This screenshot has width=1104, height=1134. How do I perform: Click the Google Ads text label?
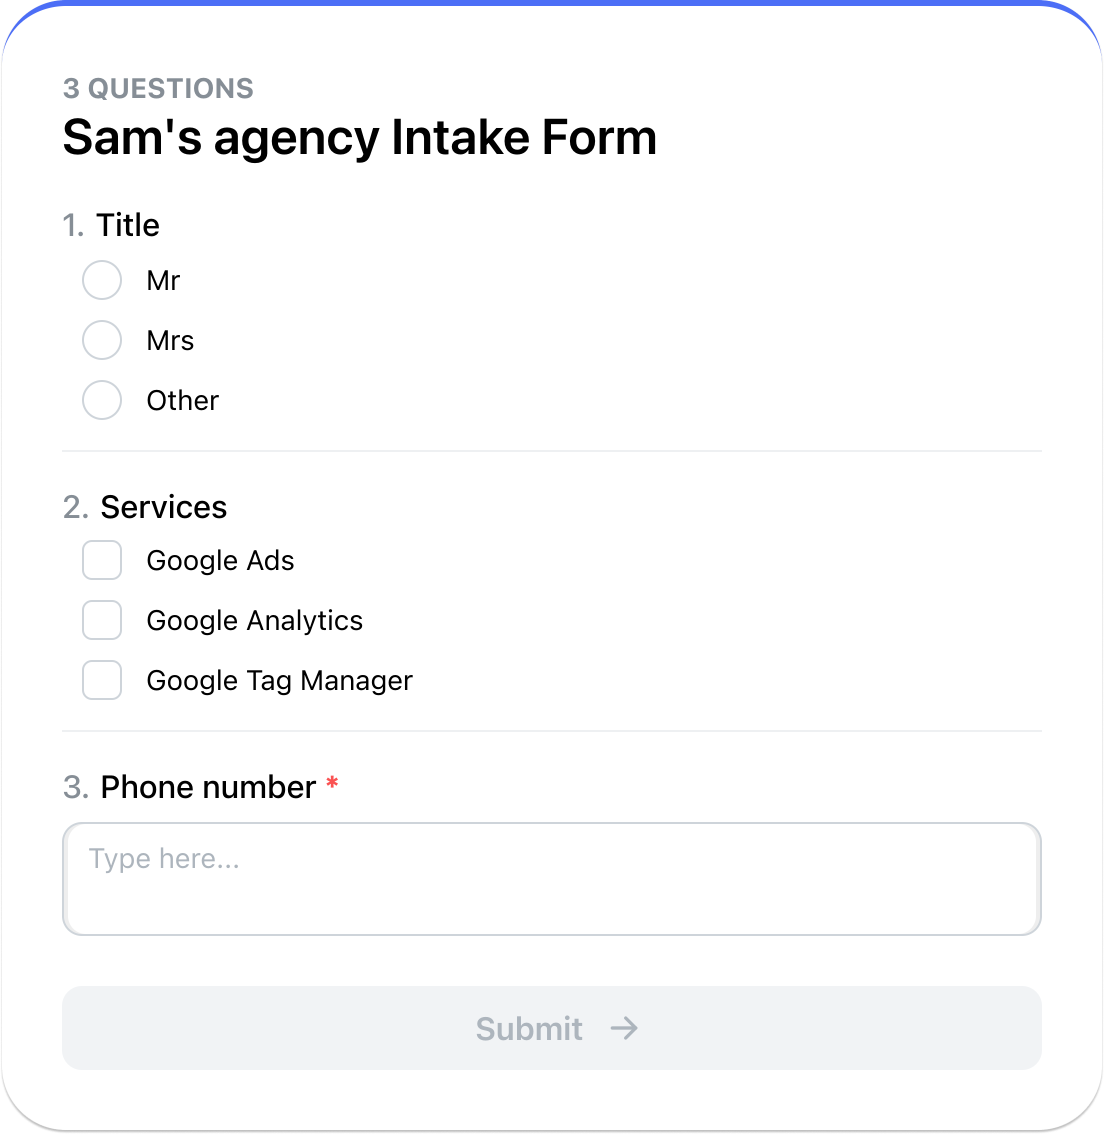pos(220,560)
